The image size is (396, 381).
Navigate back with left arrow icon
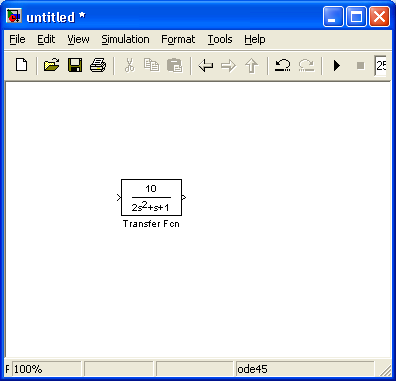click(206, 65)
